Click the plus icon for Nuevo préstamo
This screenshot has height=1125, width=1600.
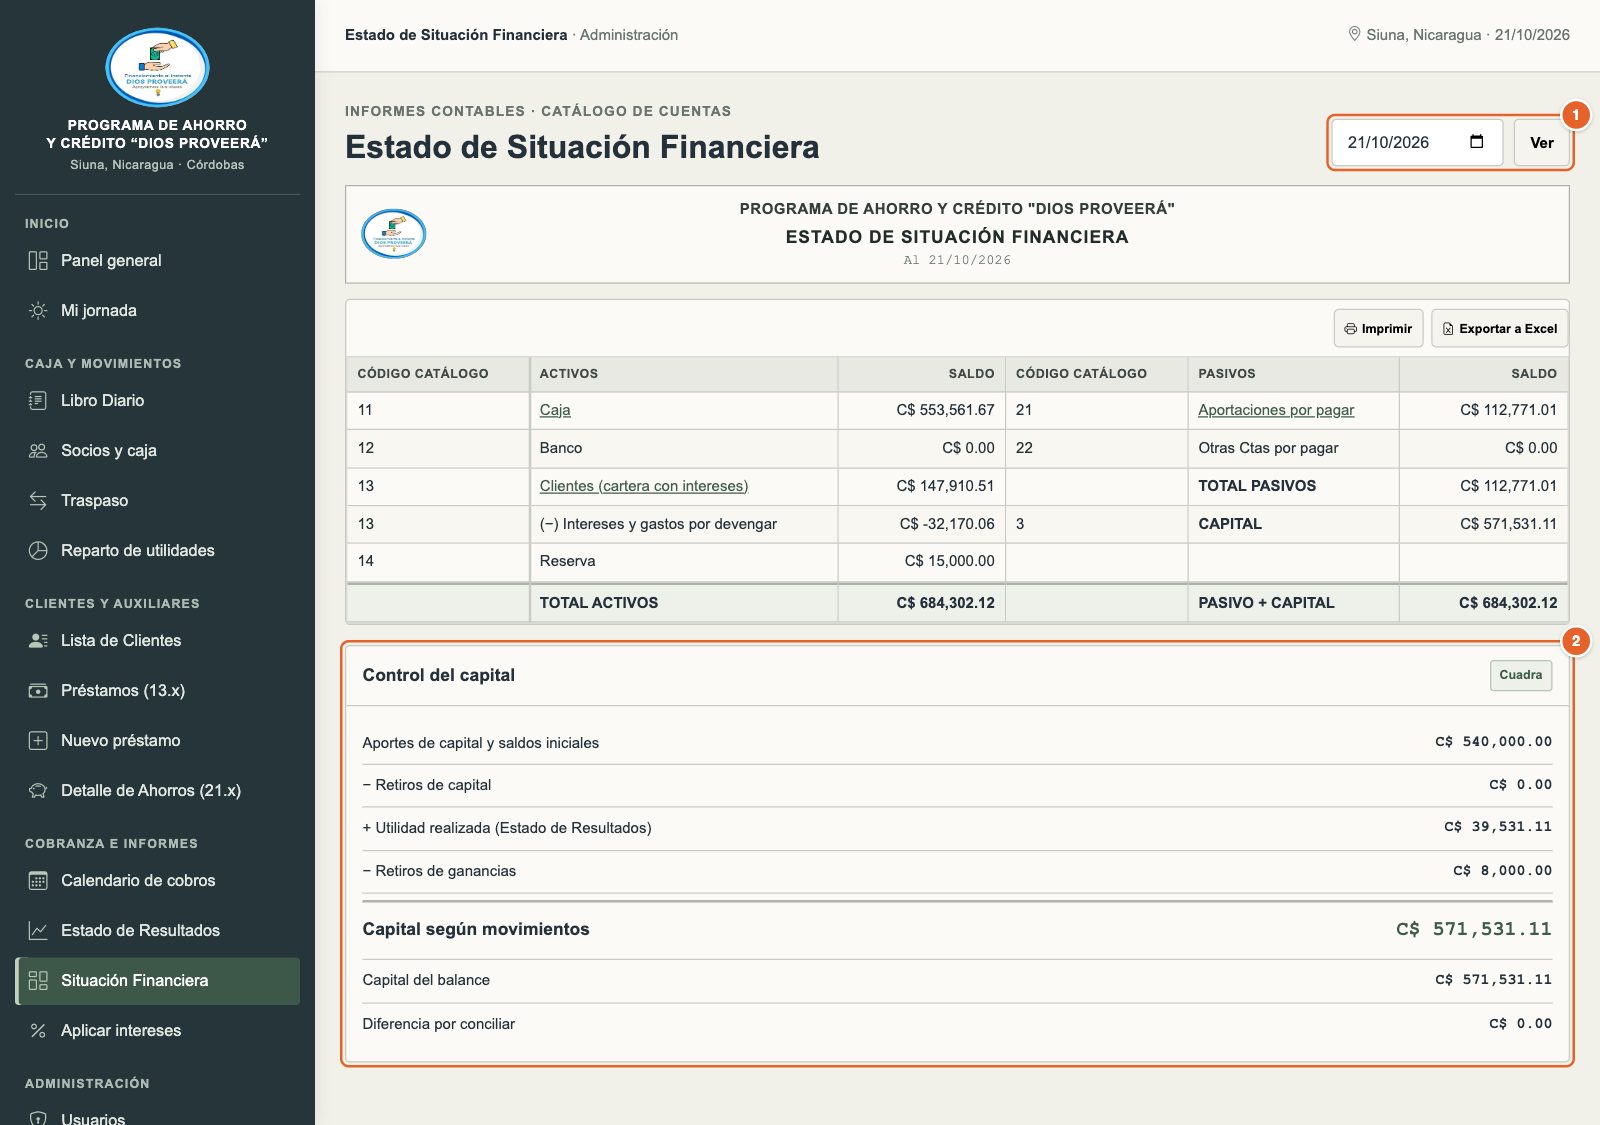38,741
